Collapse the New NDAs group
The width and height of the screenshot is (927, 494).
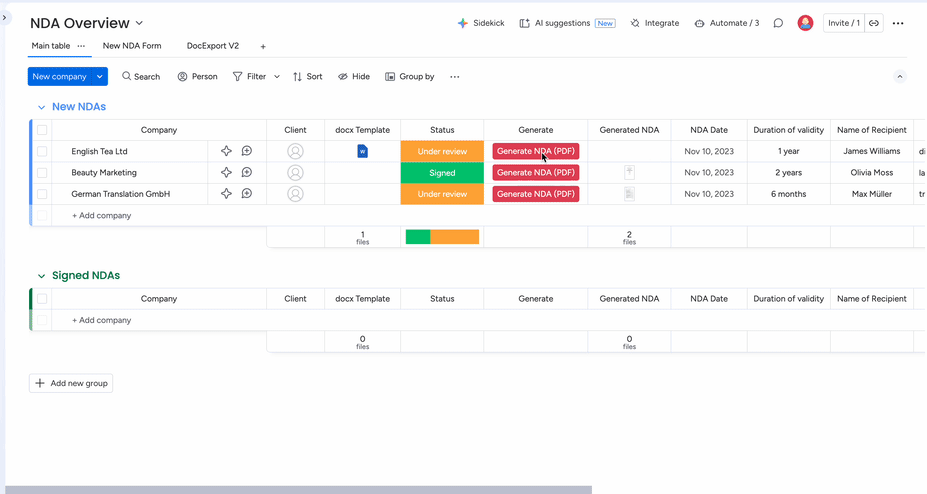click(41, 107)
